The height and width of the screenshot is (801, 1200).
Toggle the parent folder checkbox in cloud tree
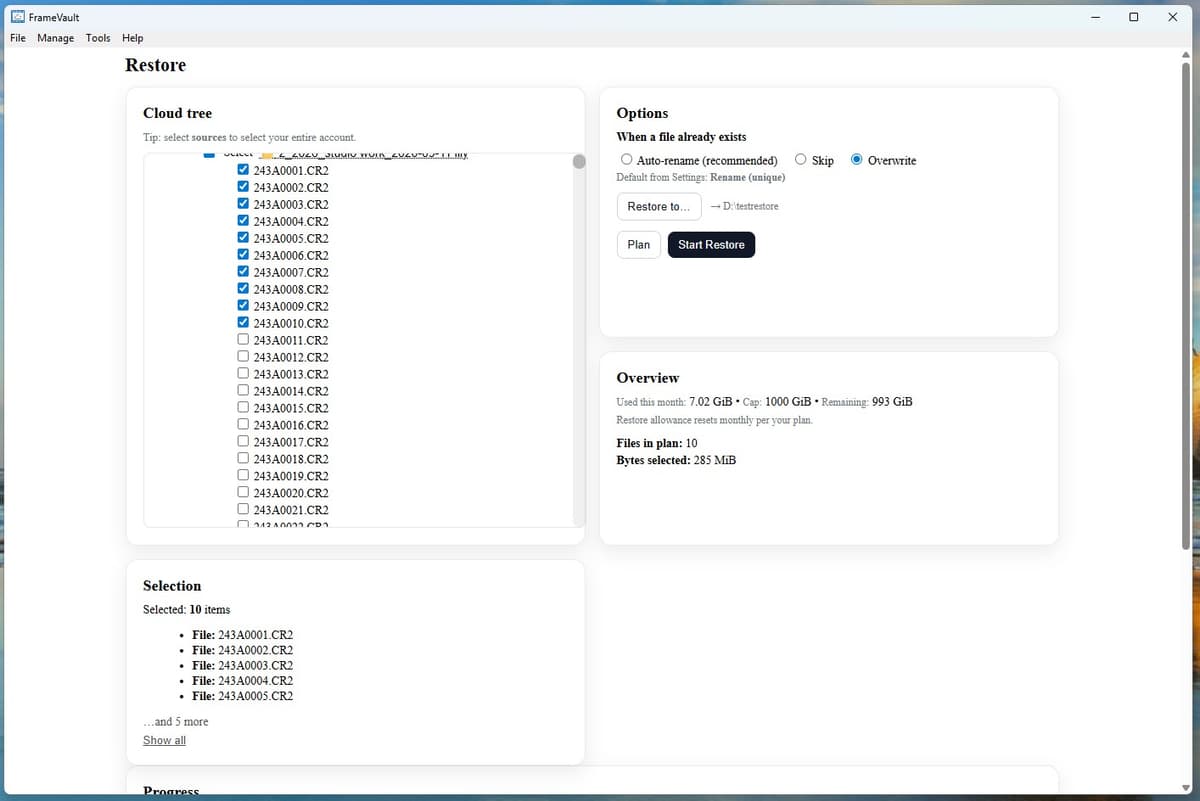tap(208, 154)
